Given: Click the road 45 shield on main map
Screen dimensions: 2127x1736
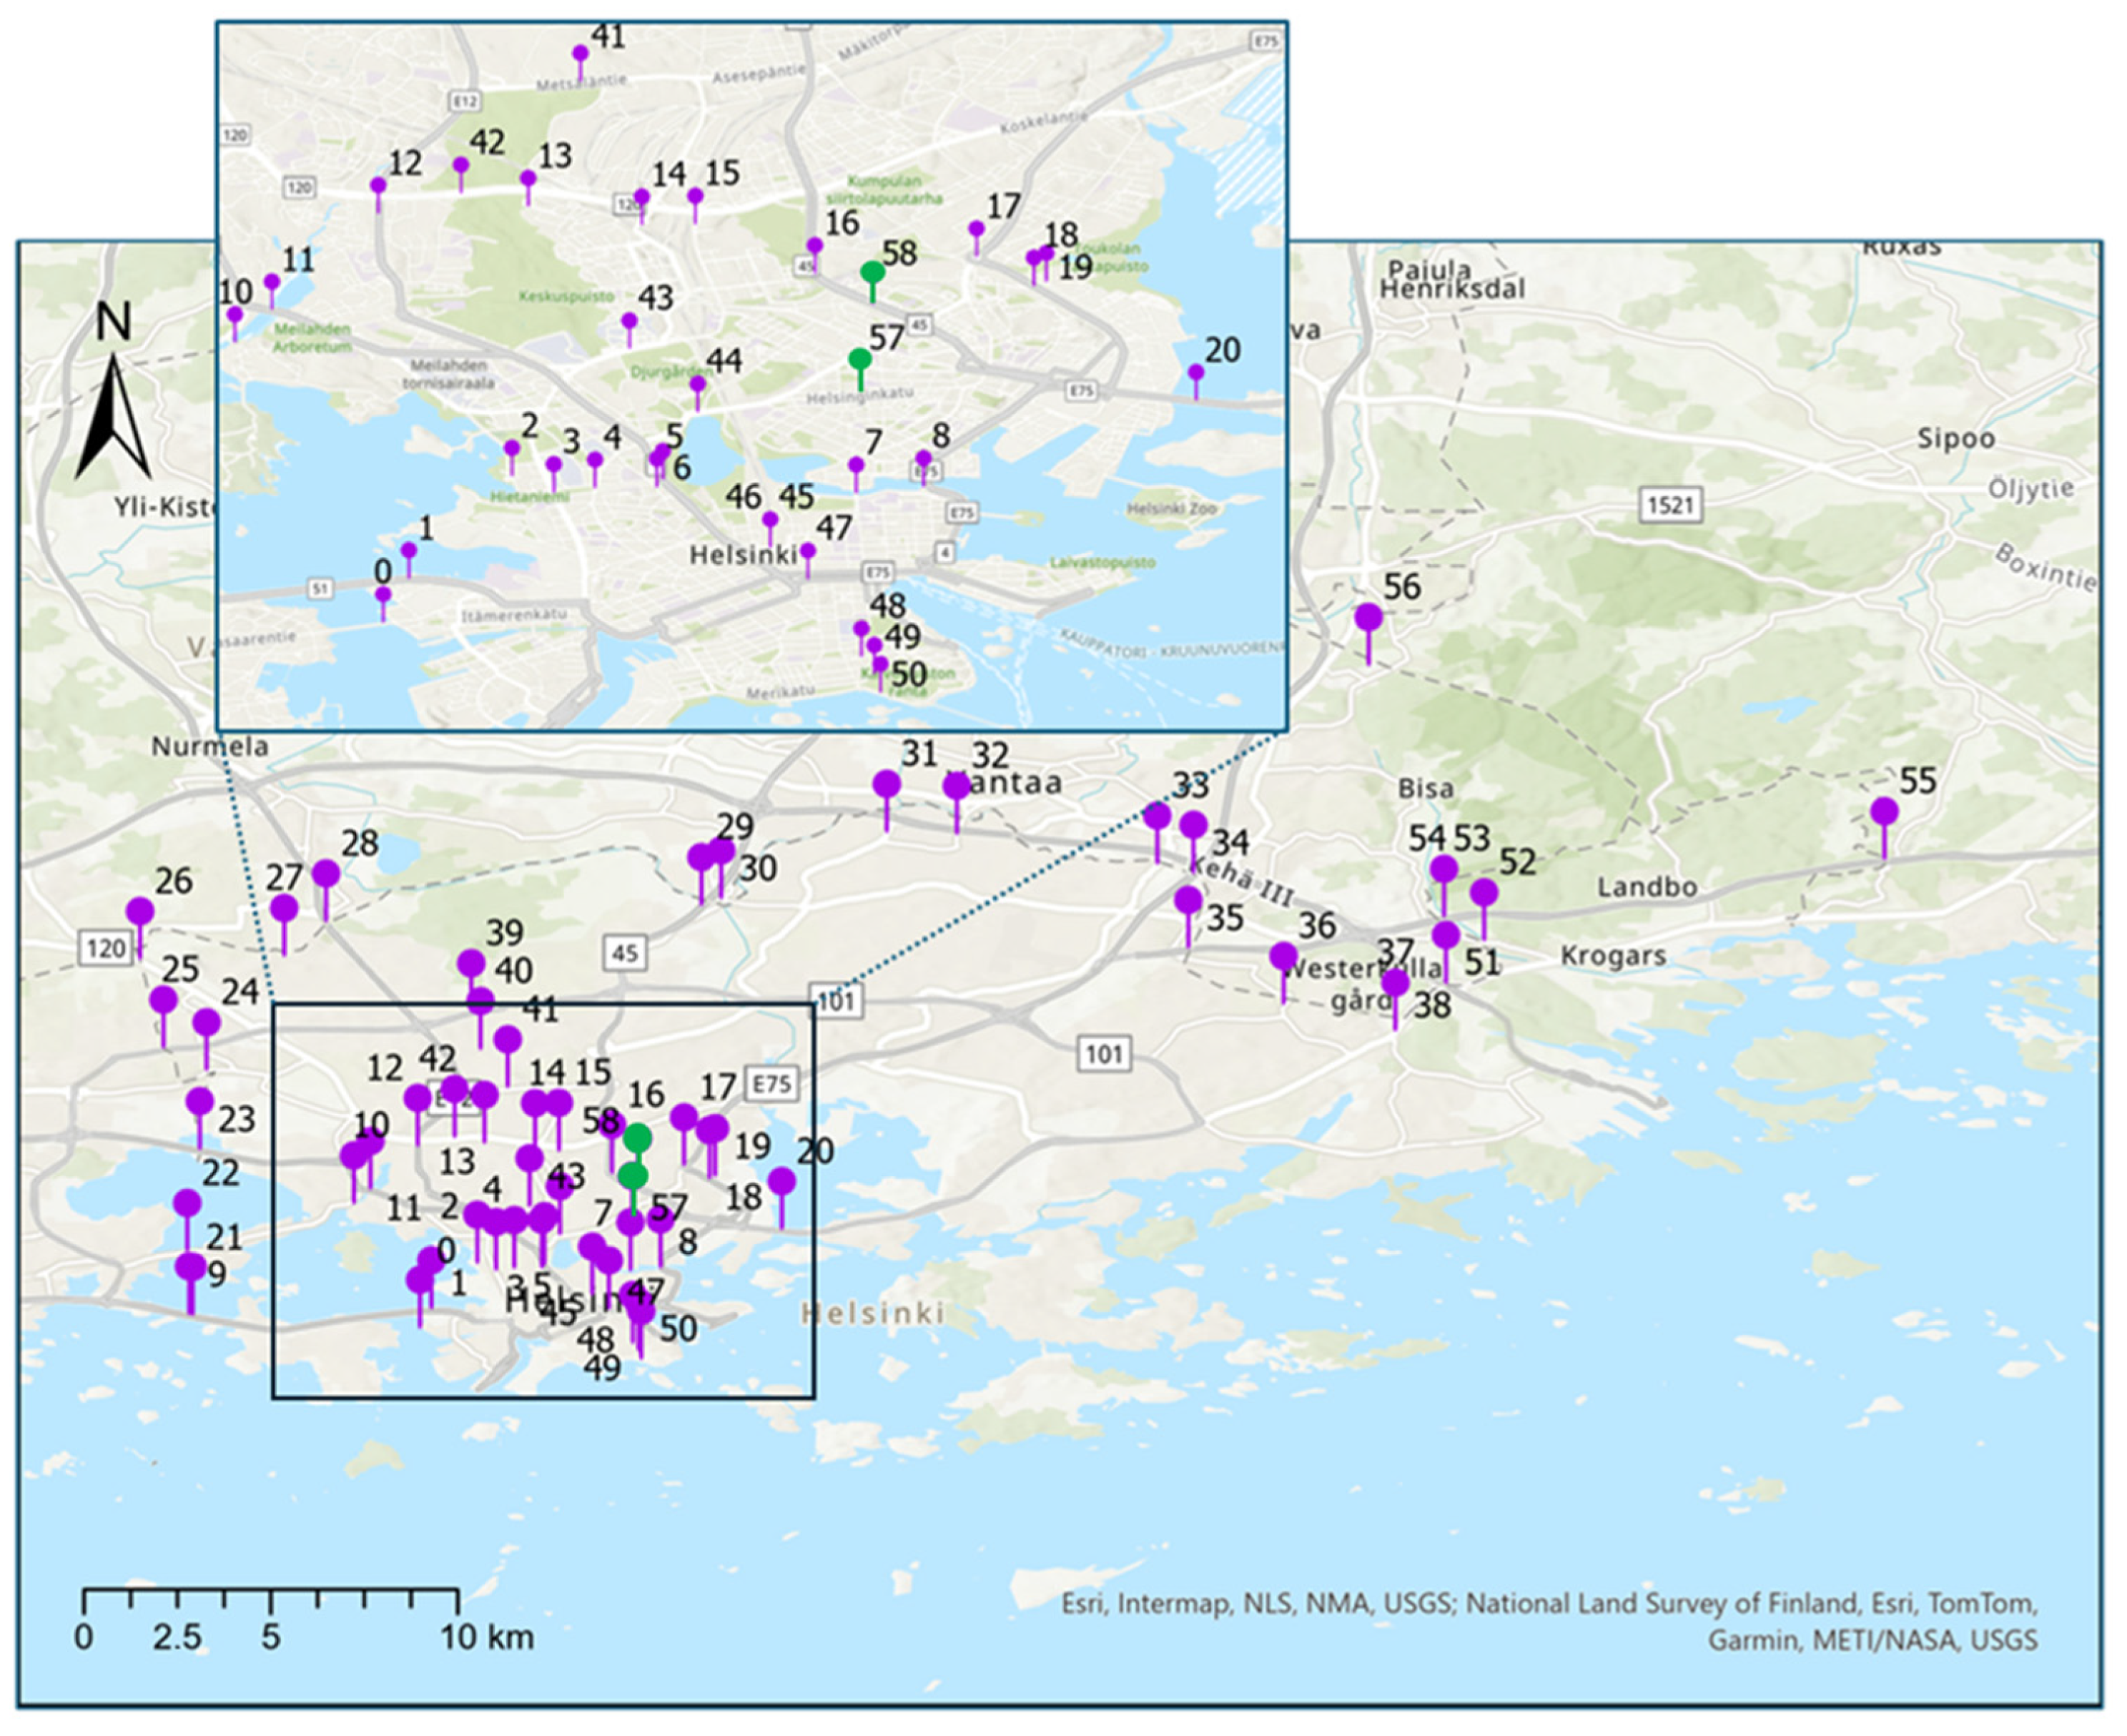Looking at the screenshot, I should point(625,953).
